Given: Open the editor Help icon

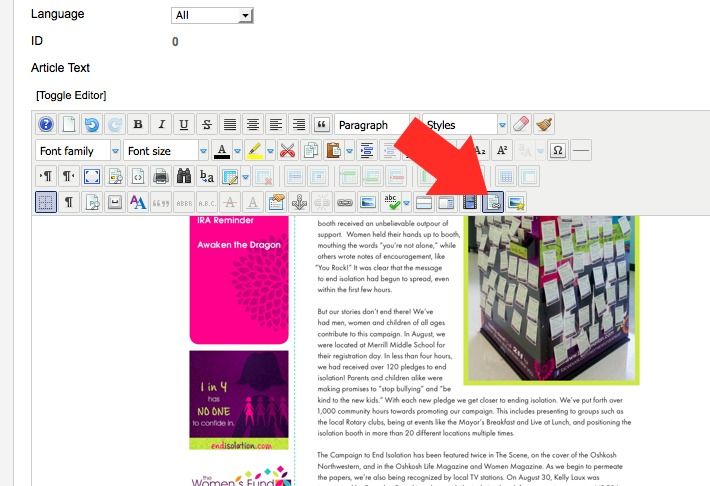Looking at the screenshot, I should coord(46,125).
